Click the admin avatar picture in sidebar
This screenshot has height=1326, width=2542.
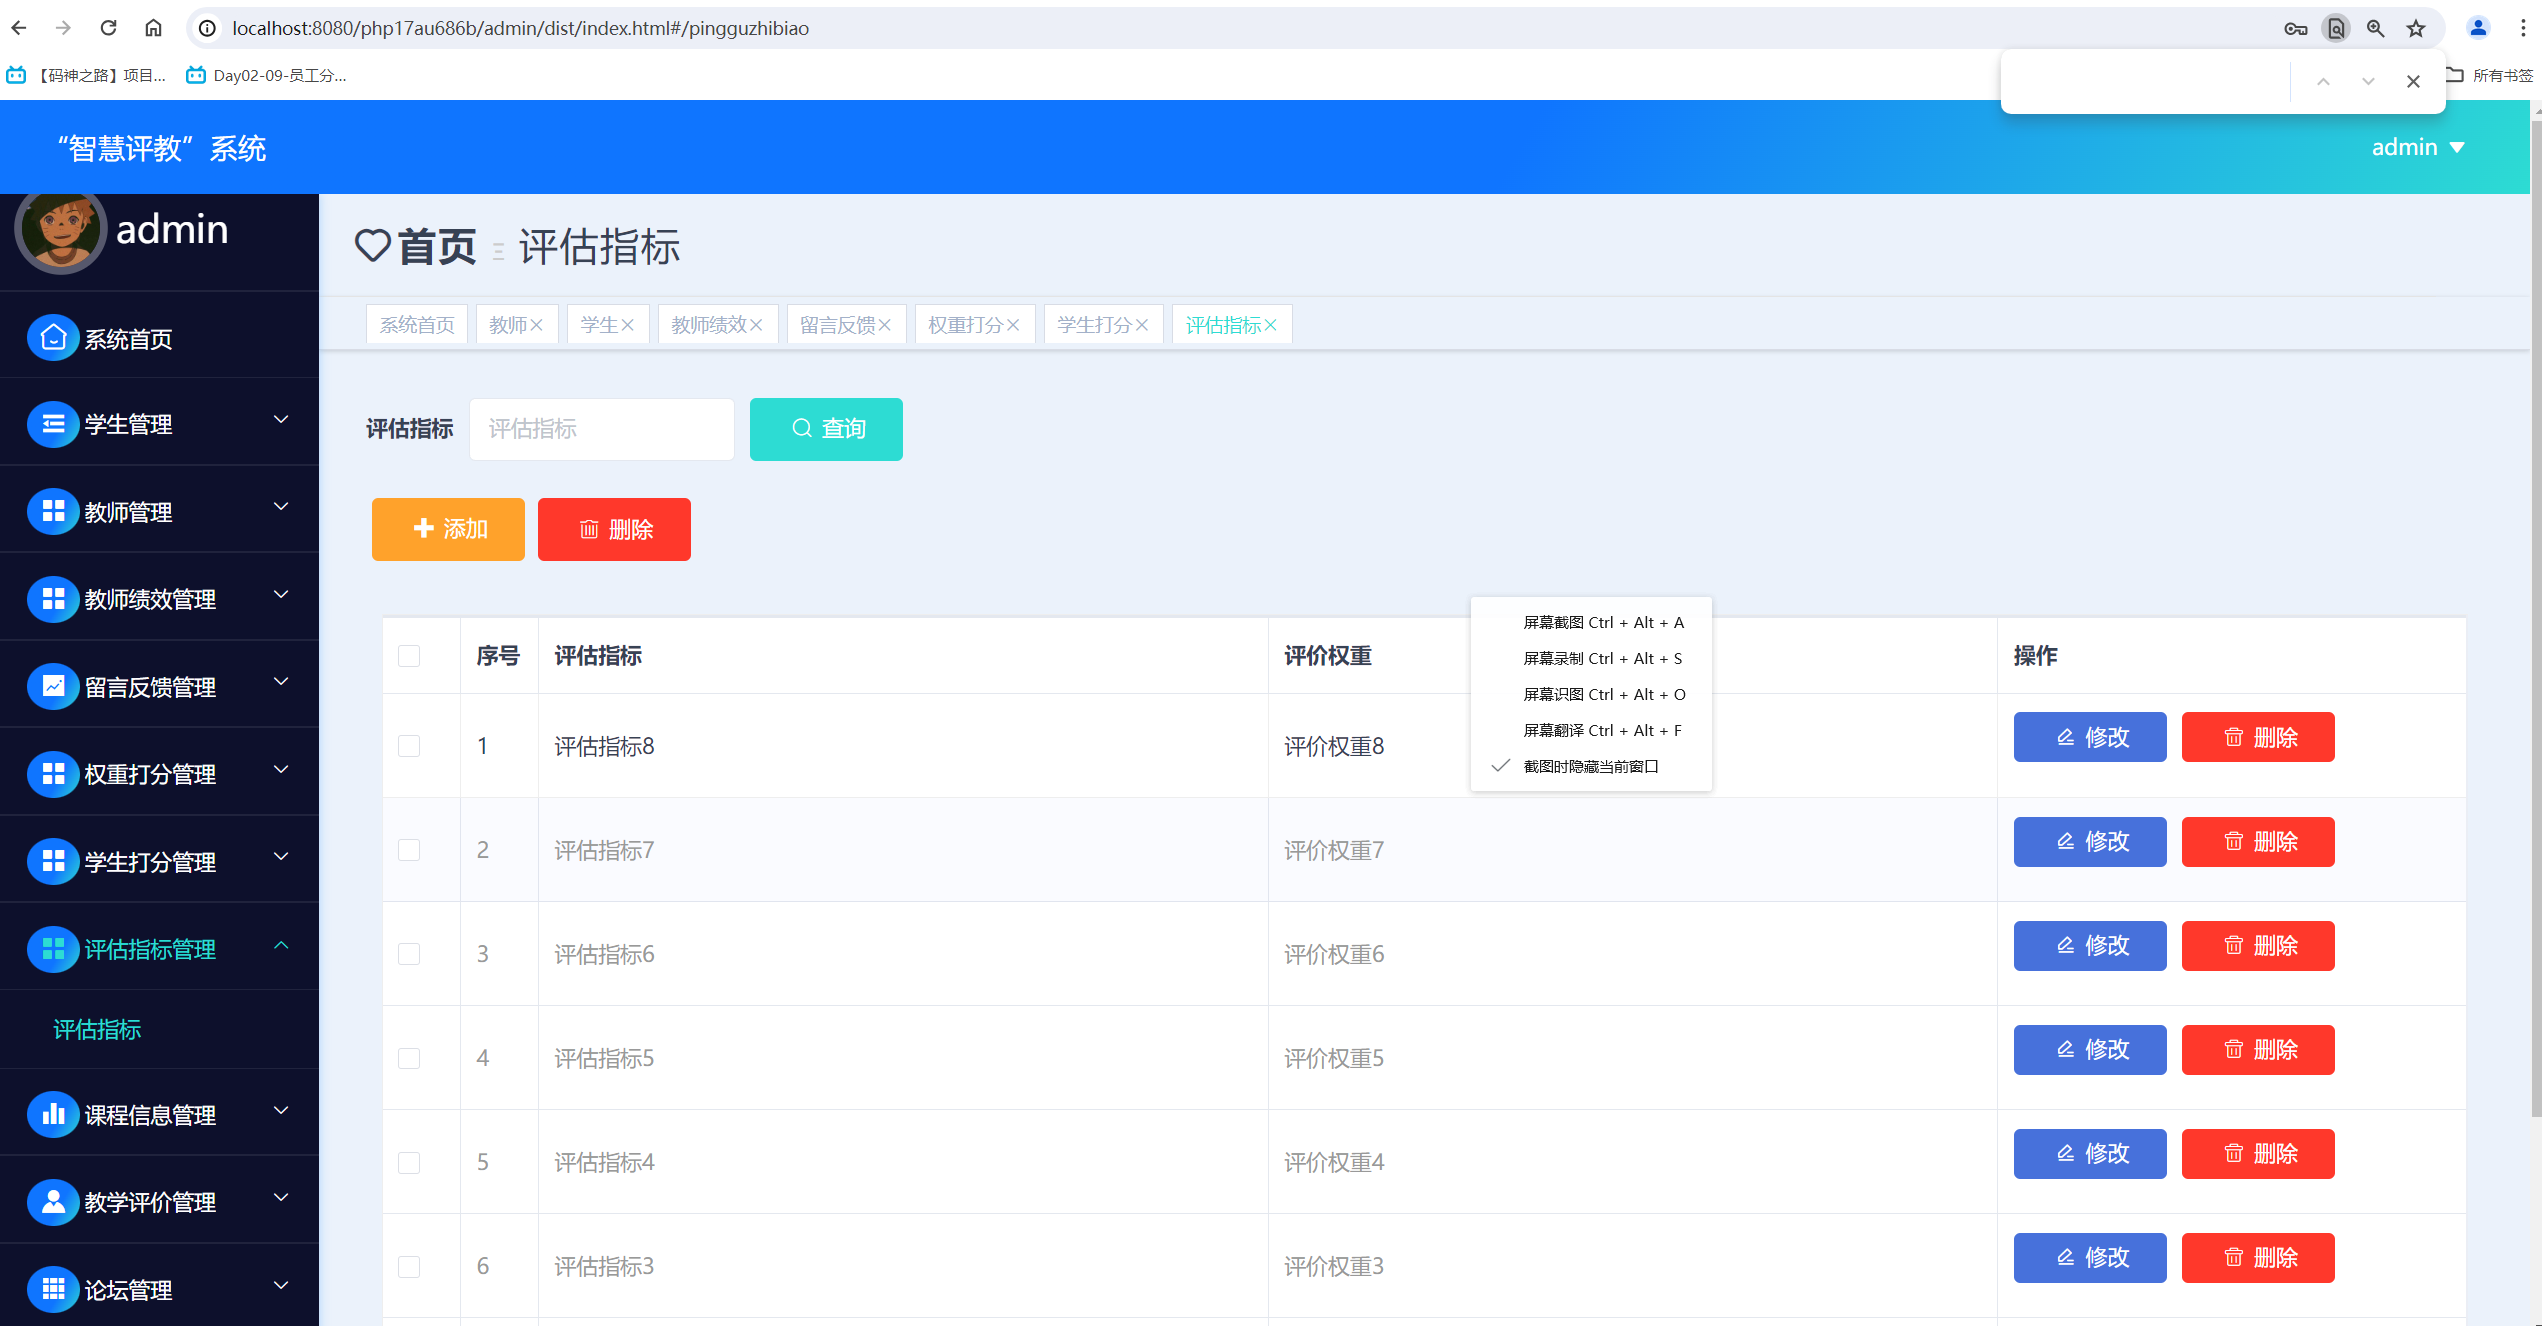coord(60,231)
